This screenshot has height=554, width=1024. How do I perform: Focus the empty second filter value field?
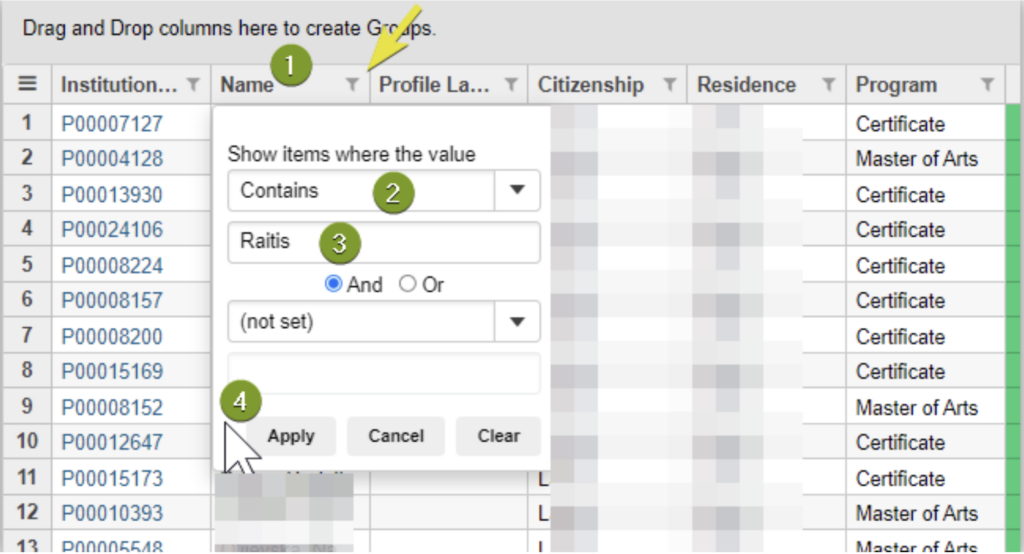(x=384, y=374)
